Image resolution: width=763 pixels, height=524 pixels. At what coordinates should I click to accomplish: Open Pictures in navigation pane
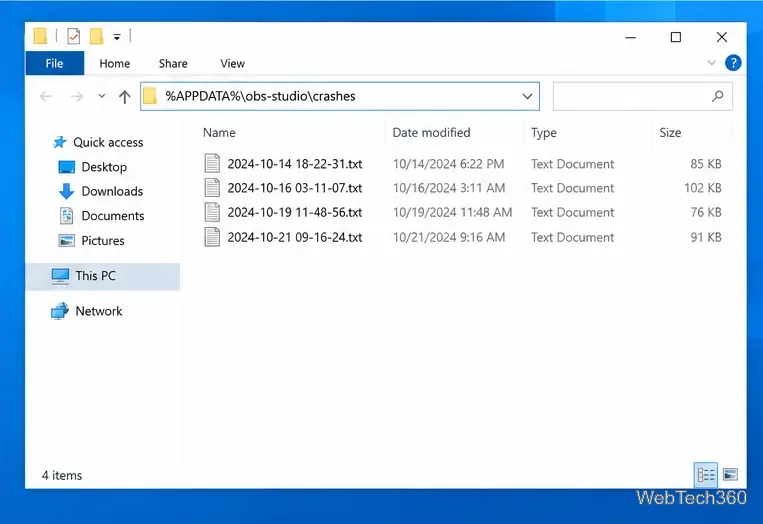point(103,240)
